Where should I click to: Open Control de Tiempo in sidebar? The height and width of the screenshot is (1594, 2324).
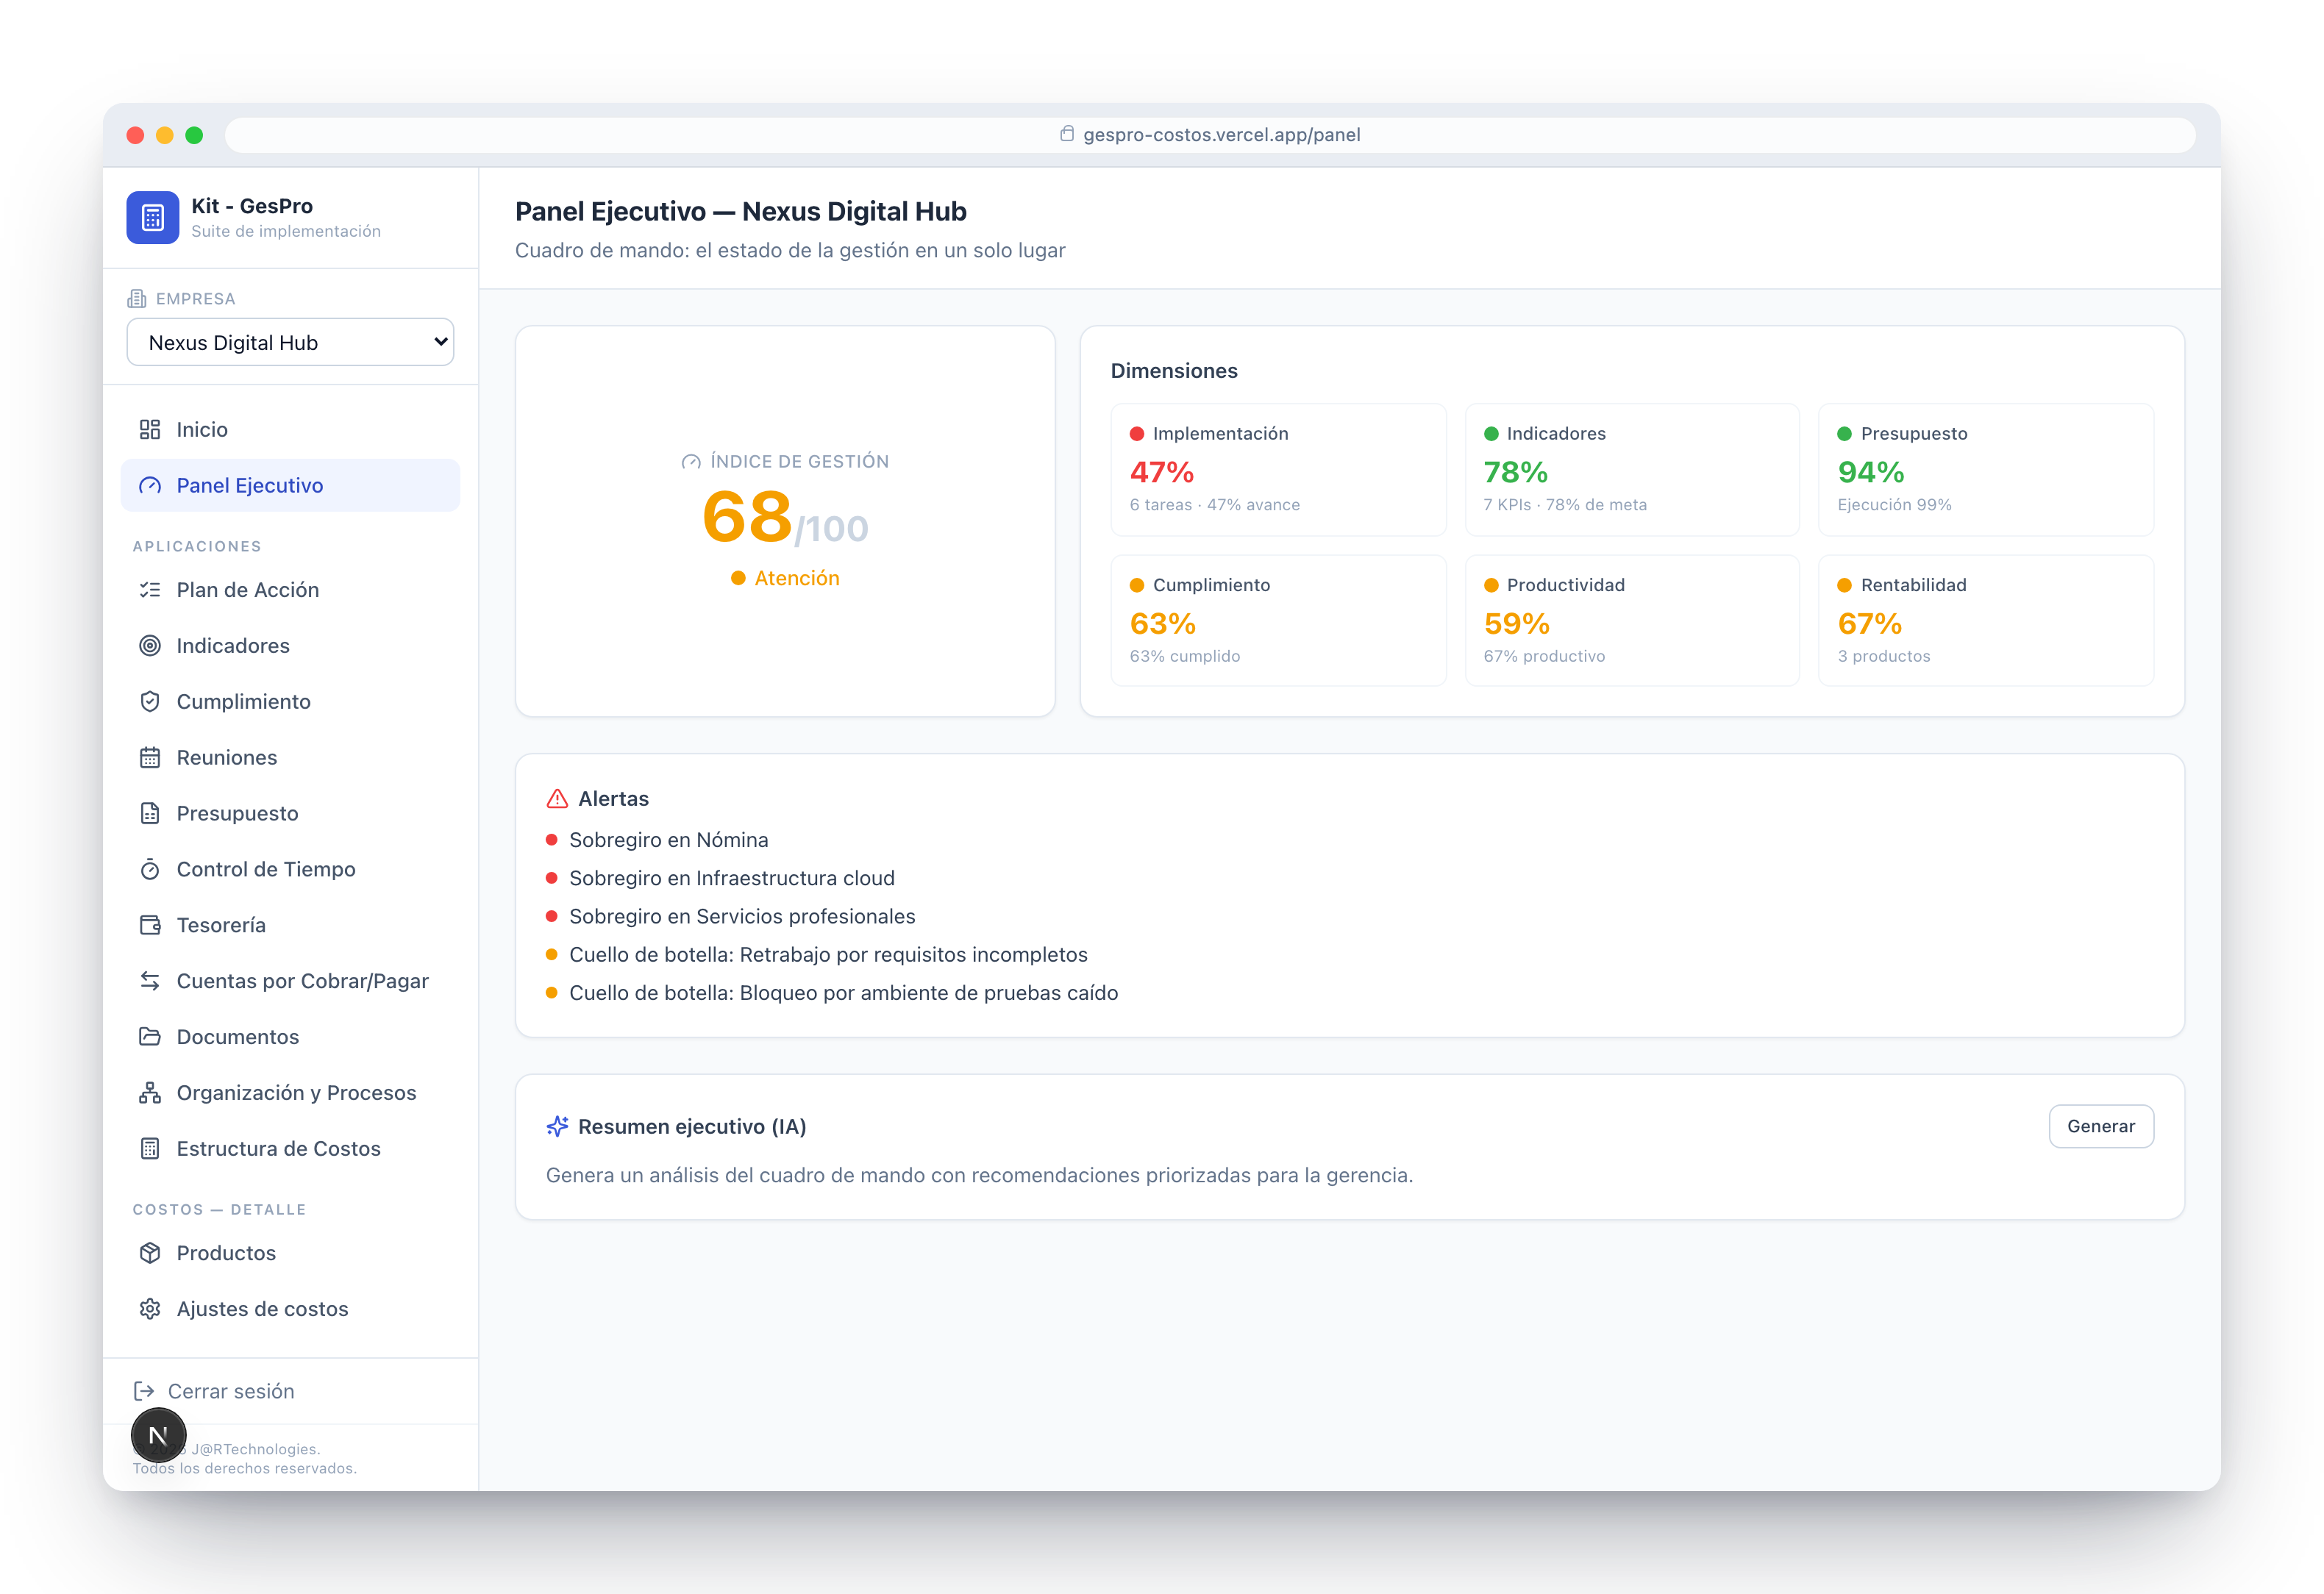click(x=290, y=870)
